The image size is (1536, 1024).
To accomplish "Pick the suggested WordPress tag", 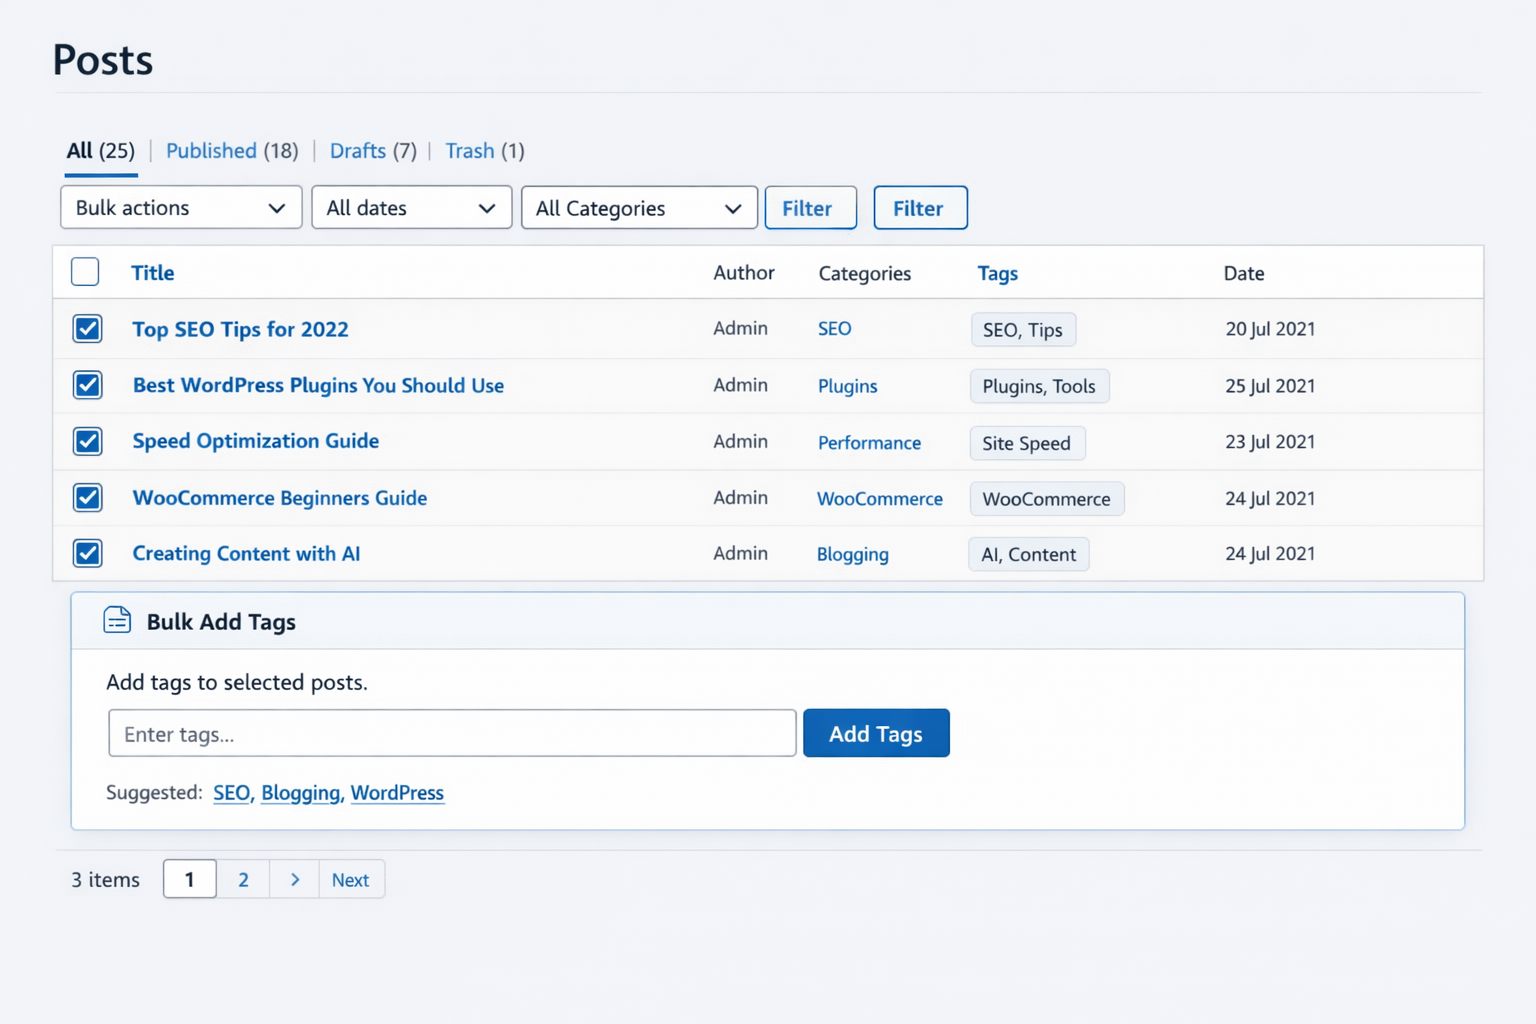I will (397, 793).
